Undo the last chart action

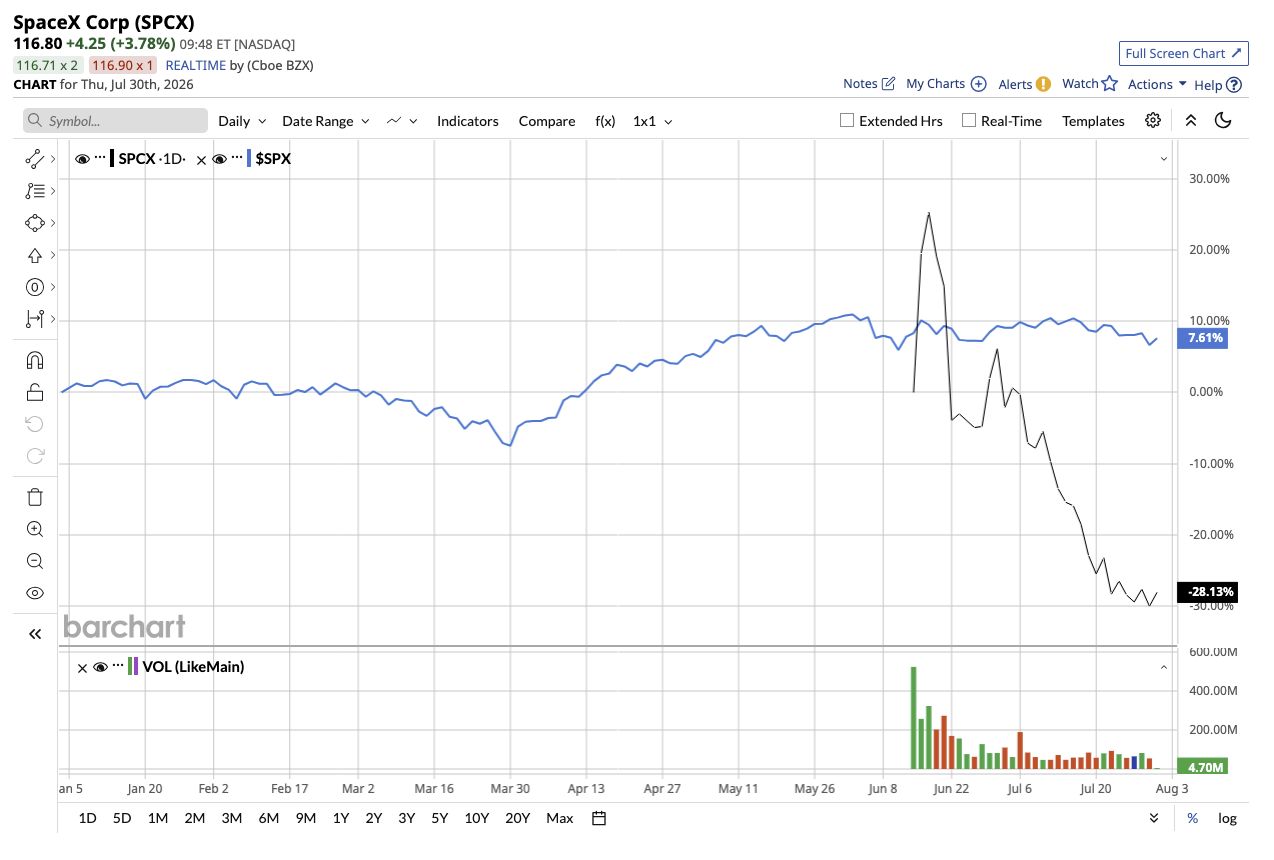pos(35,424)
